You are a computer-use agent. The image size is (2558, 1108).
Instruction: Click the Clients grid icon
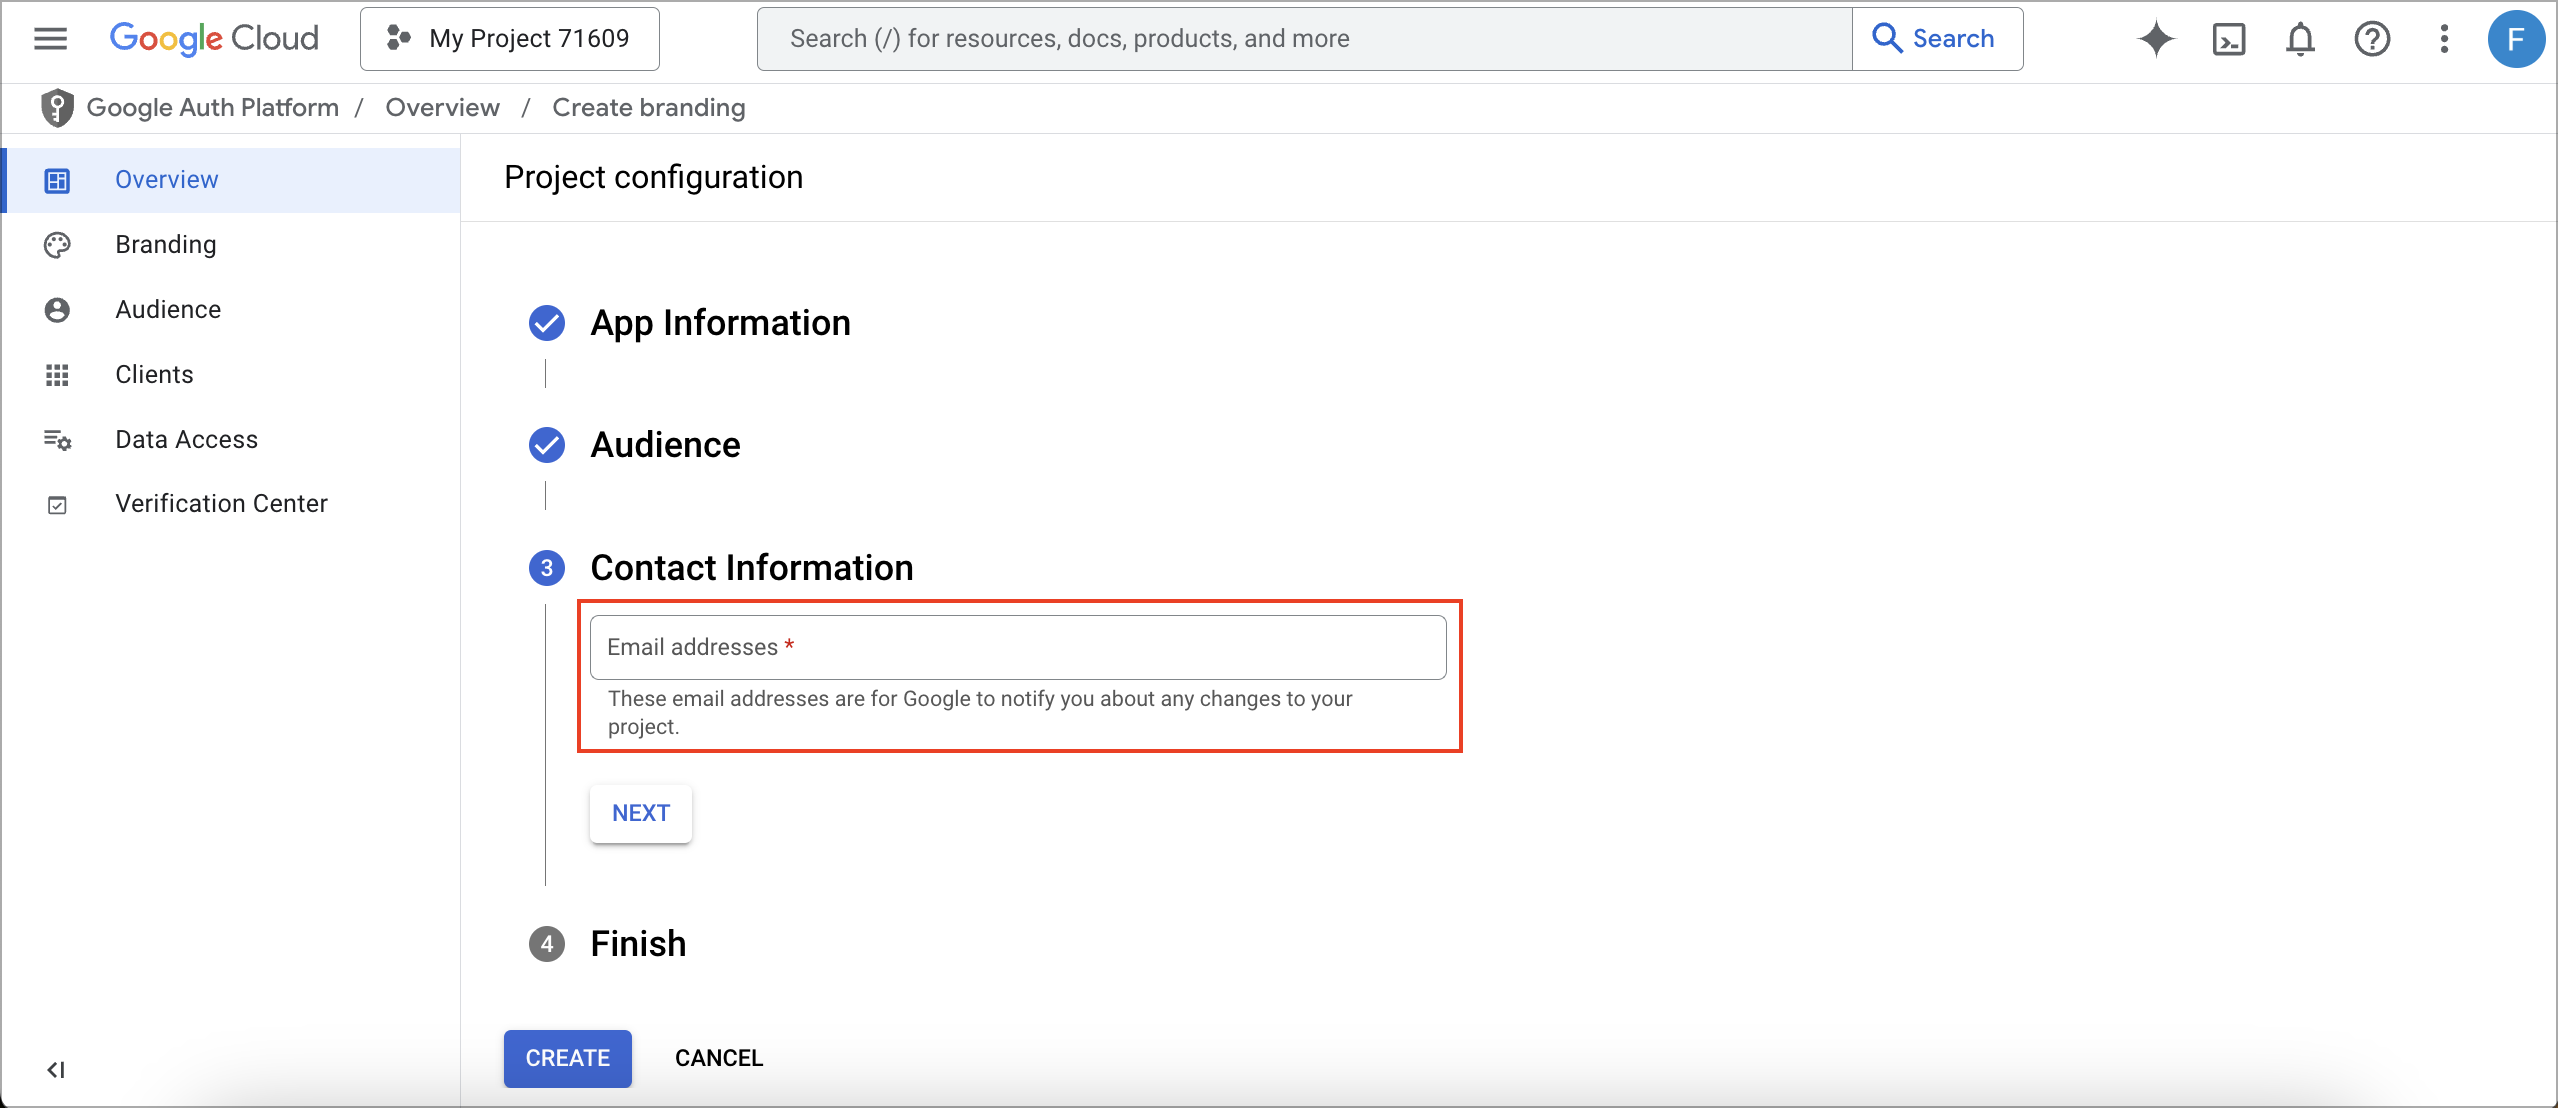(x=57, y=375)
